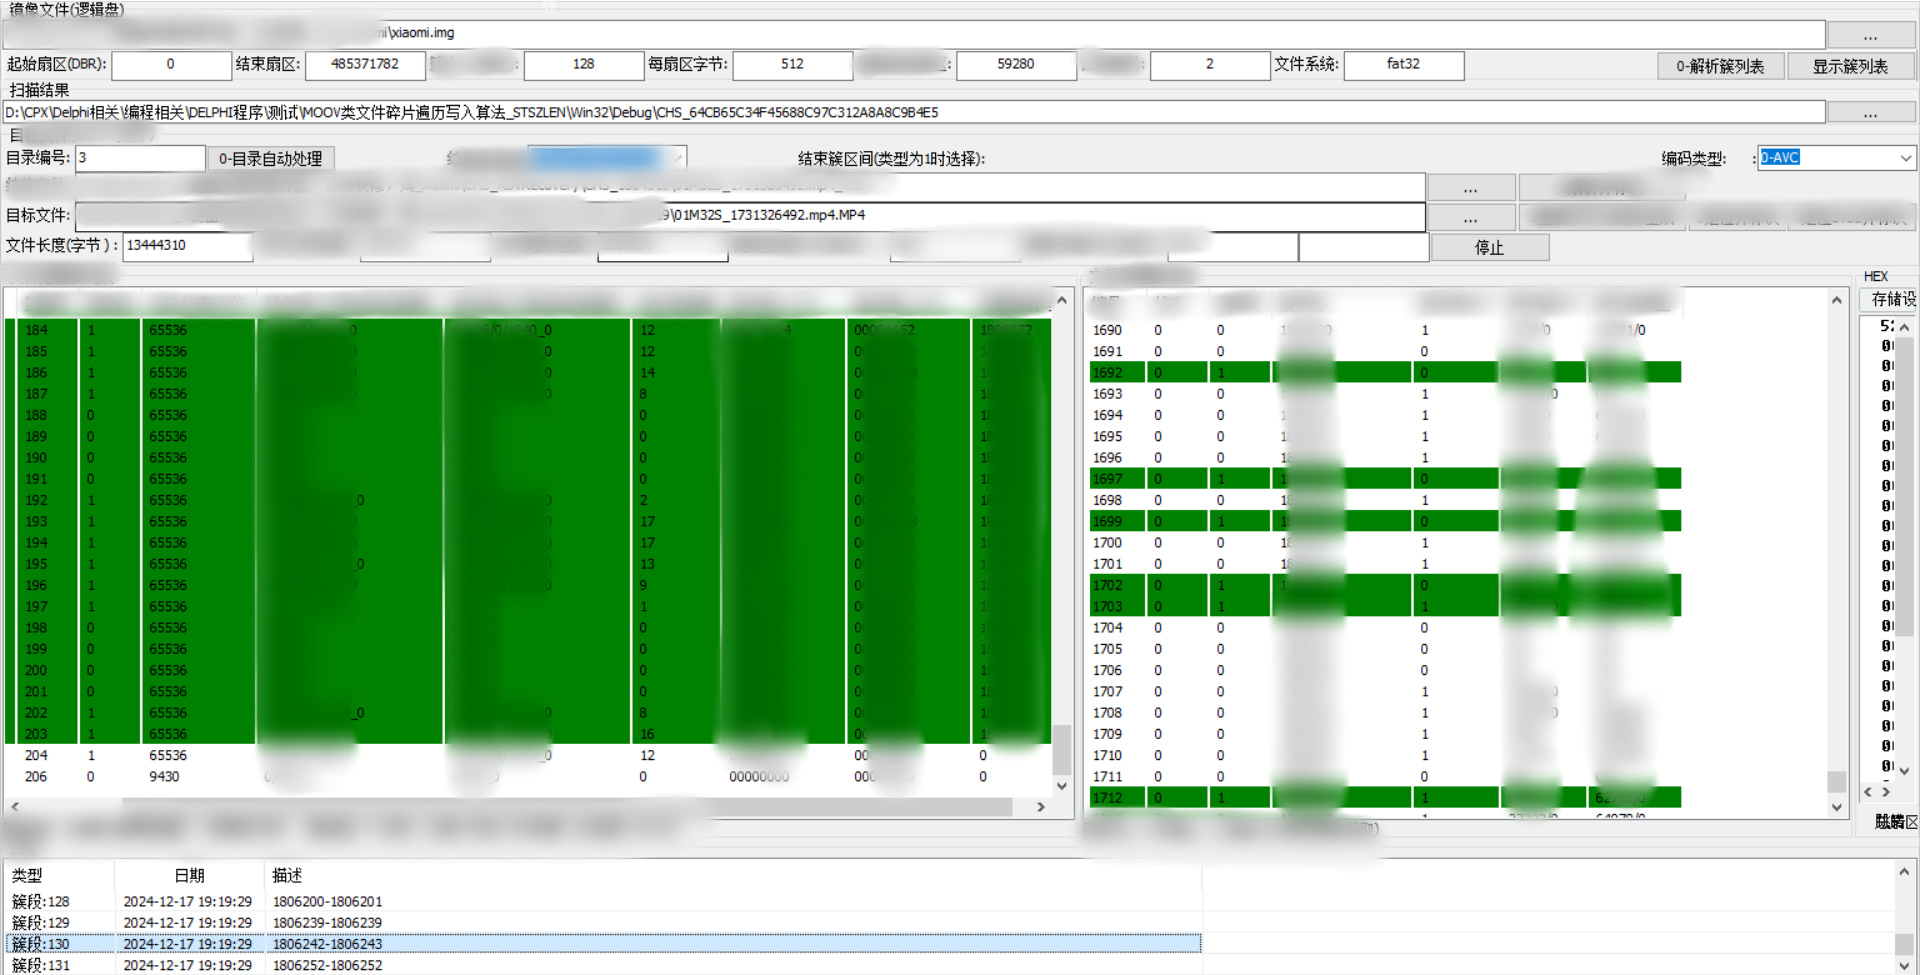Image resolution: width=1920 pixels, height=975 pixels.
Task: Click down arrow of right table scrollbar
Action: (x=1836, y=807)
